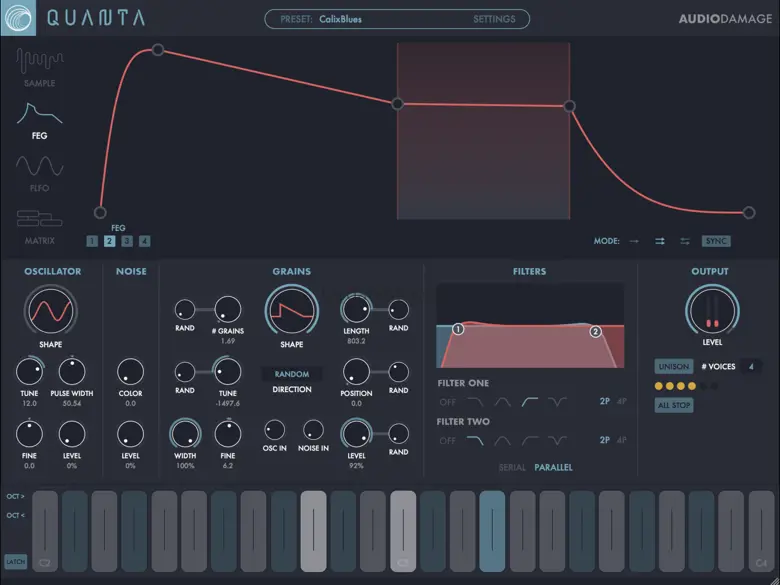Select SERIAL filter routing
The height and width of the screenshot is (585, 780).
(512, 467)
